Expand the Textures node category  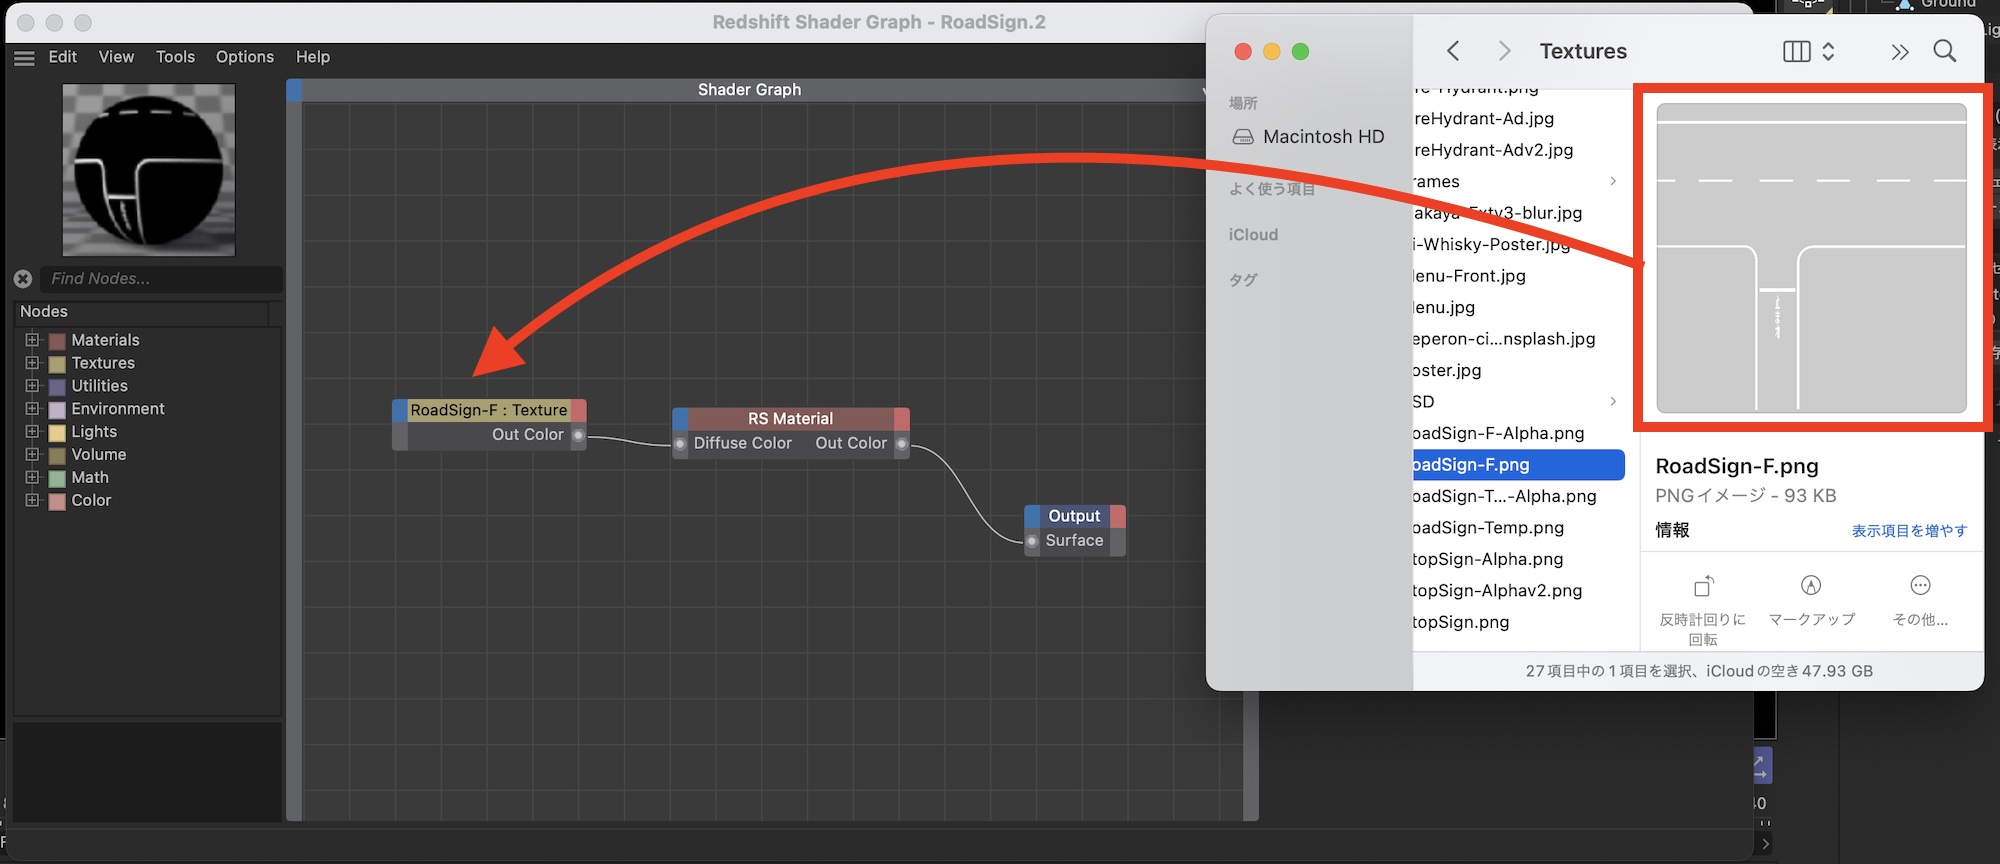[x=32, y=363]
